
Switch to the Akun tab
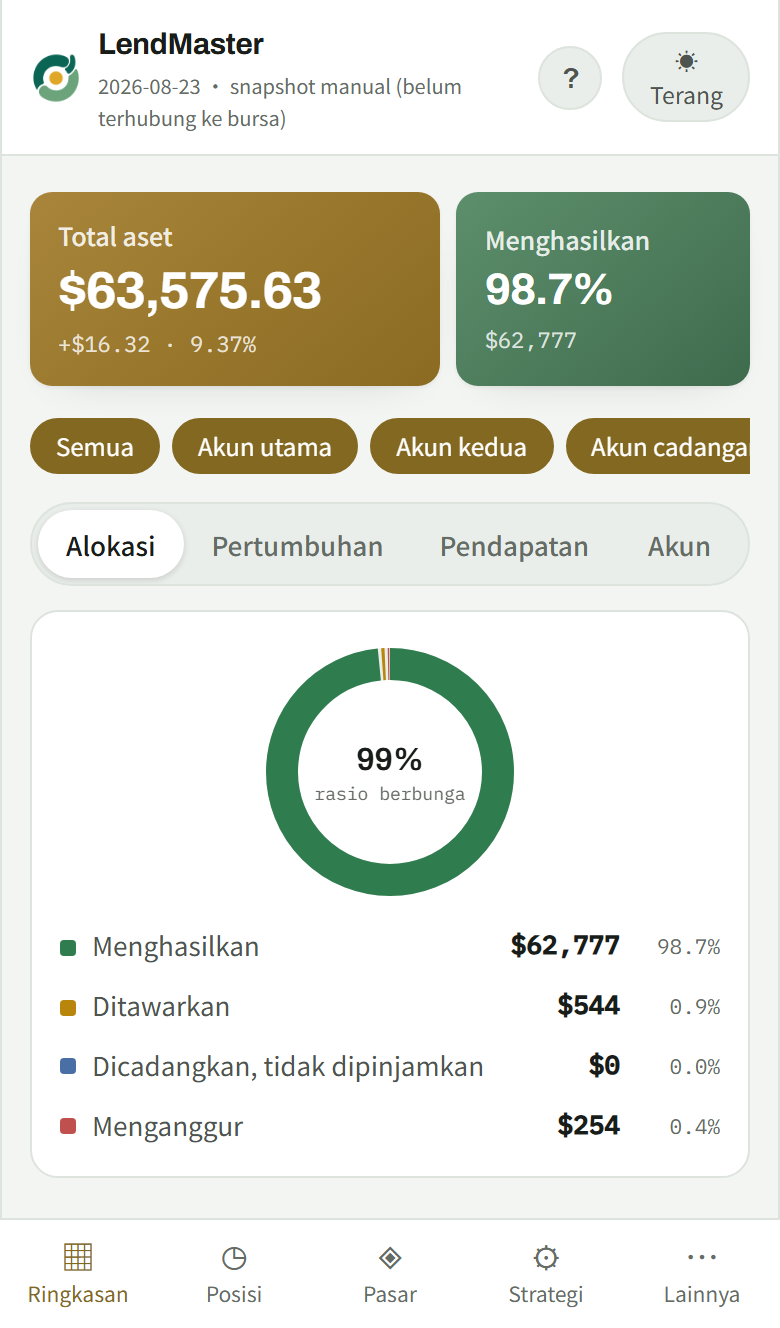tap(679, 545)
